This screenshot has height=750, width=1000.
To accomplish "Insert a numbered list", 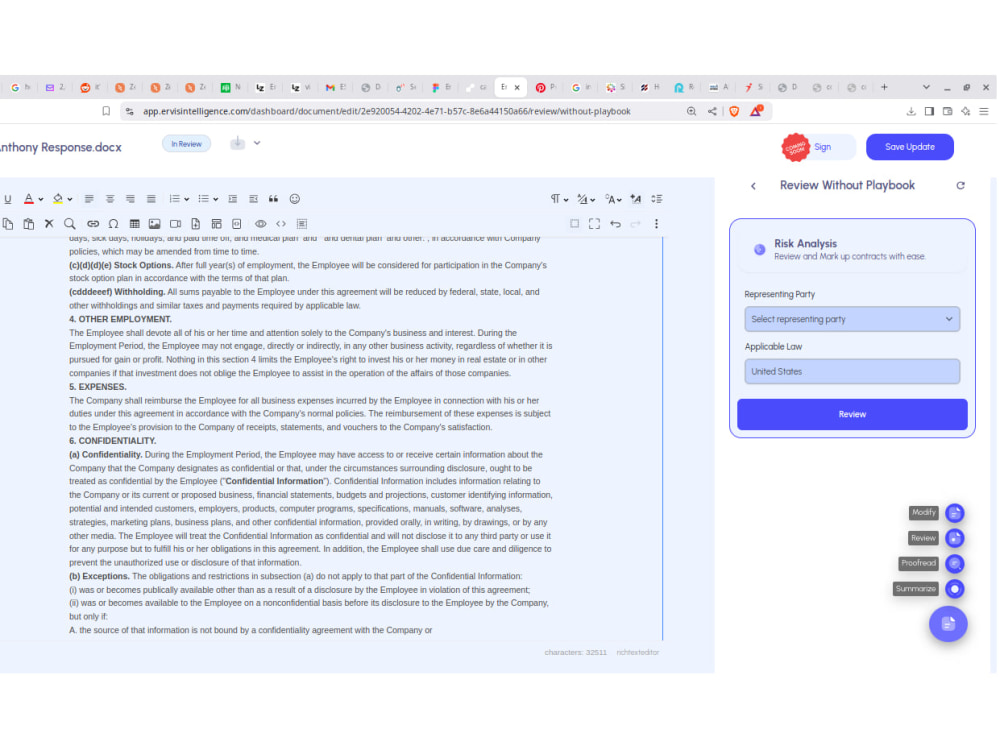I will (x=174, y=199).
